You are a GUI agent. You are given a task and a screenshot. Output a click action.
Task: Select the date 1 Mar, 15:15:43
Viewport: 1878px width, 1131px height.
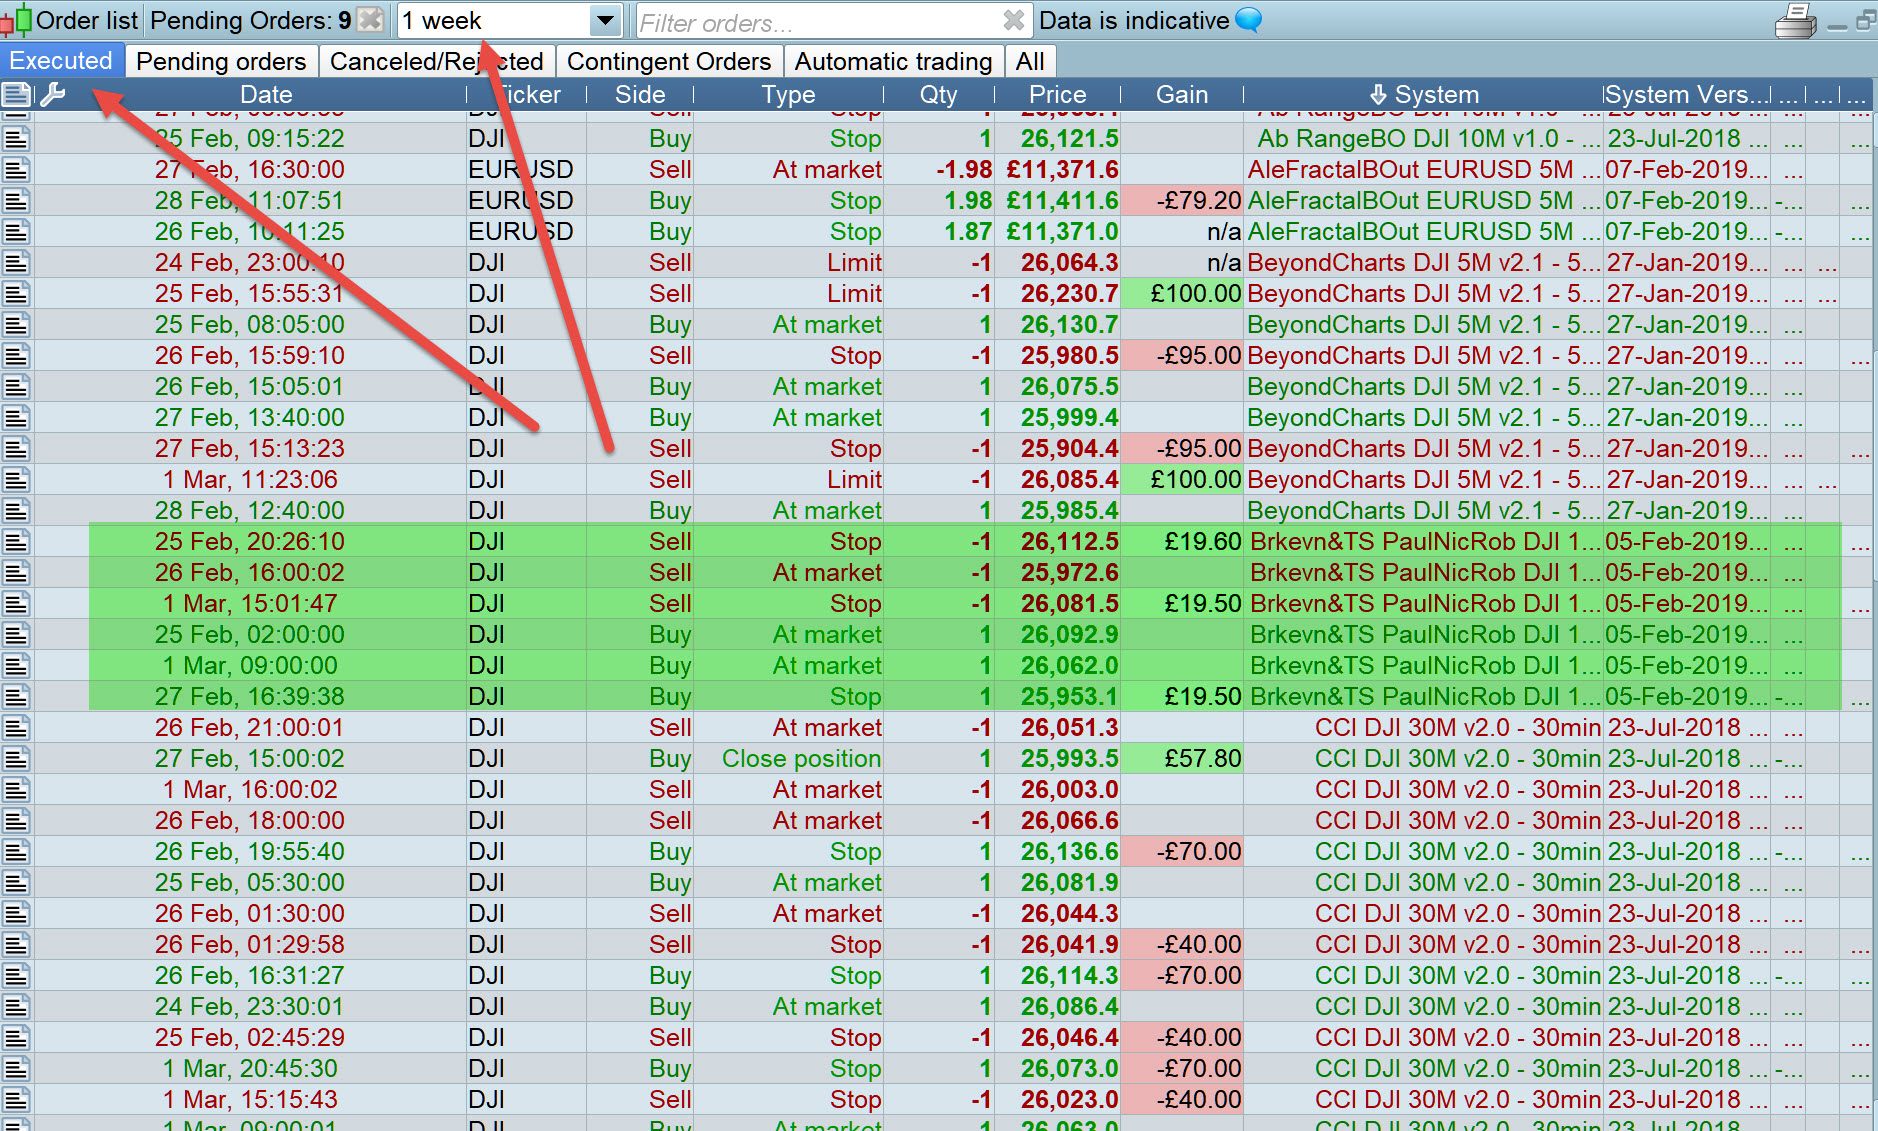(250, 1099)
